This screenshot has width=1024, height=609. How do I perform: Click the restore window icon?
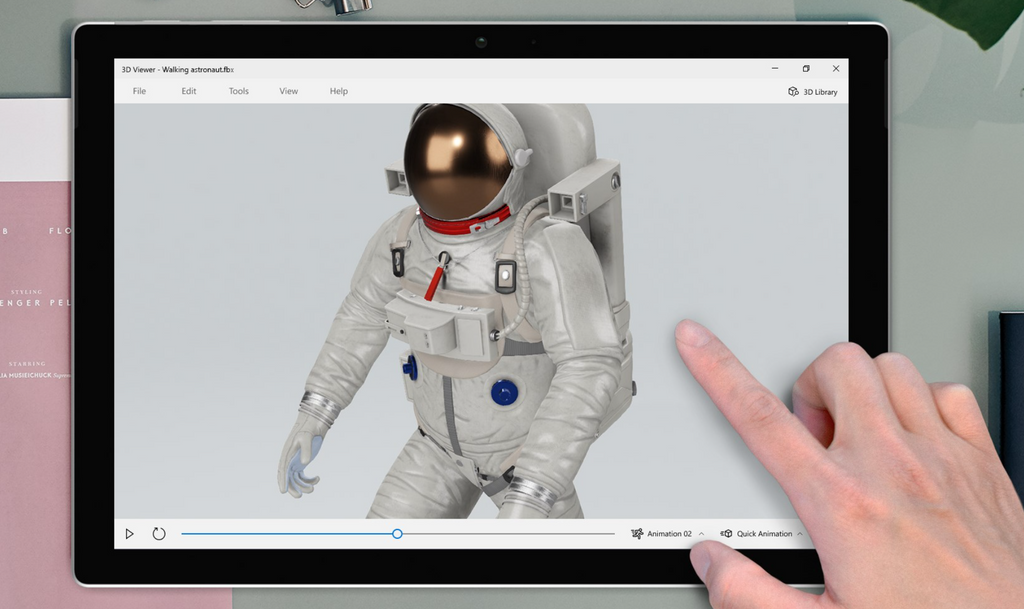806,68
